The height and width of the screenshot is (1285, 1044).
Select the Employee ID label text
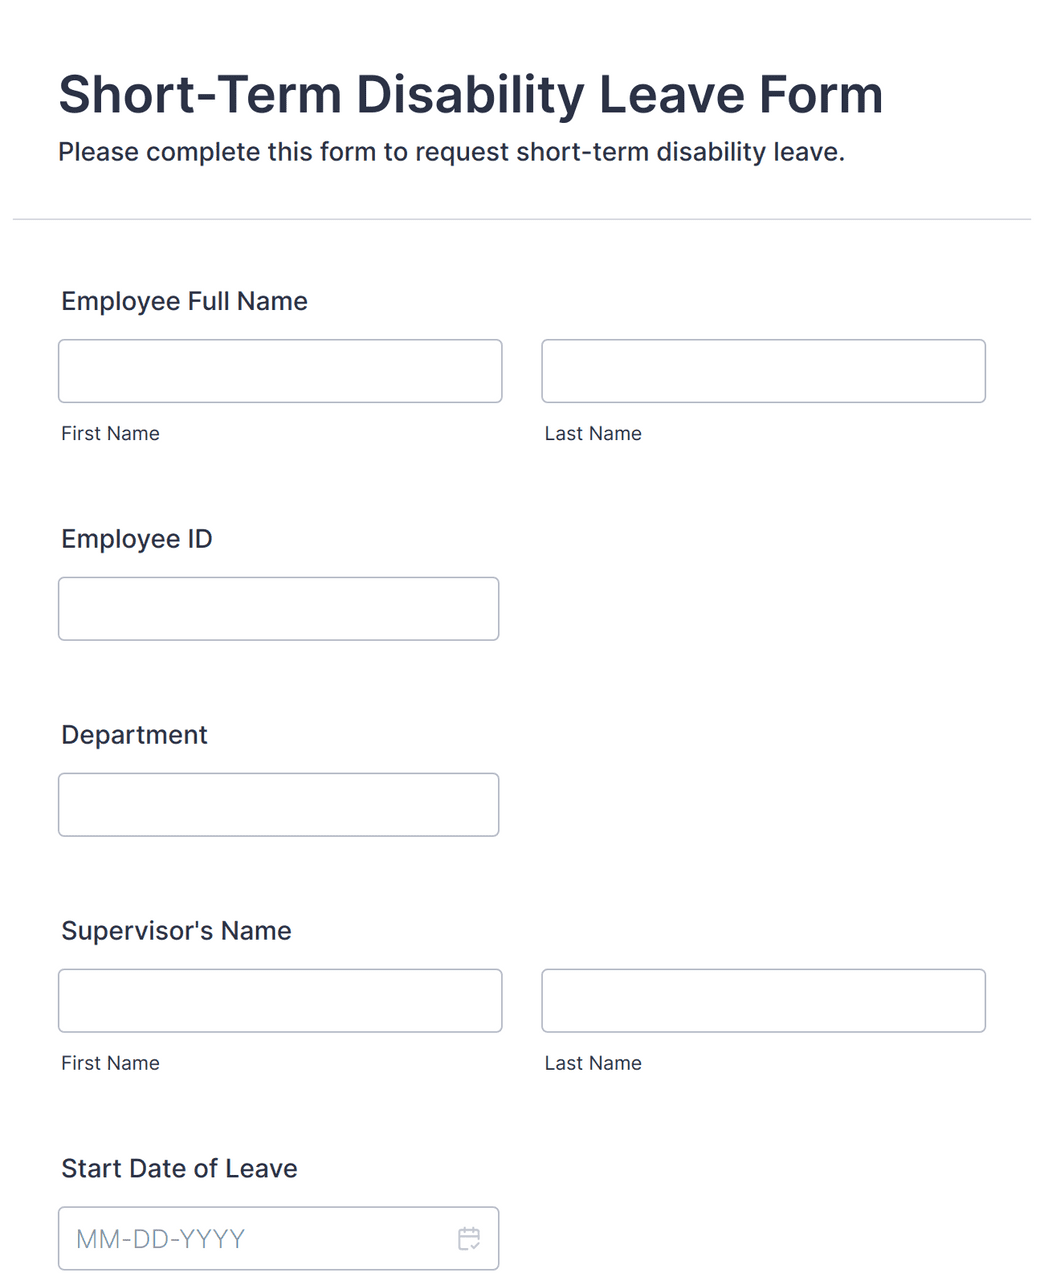coord(137,539)
